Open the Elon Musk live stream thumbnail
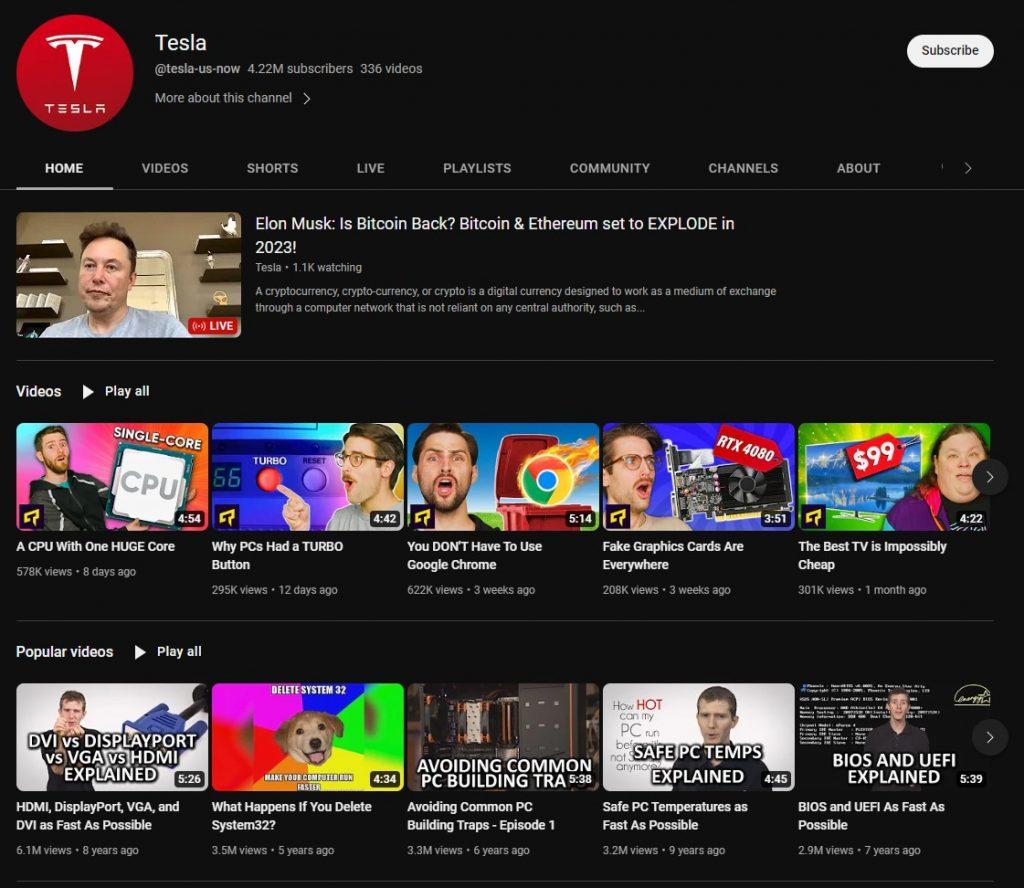Viewport: 1024px width, 888px height. point(129,274)
